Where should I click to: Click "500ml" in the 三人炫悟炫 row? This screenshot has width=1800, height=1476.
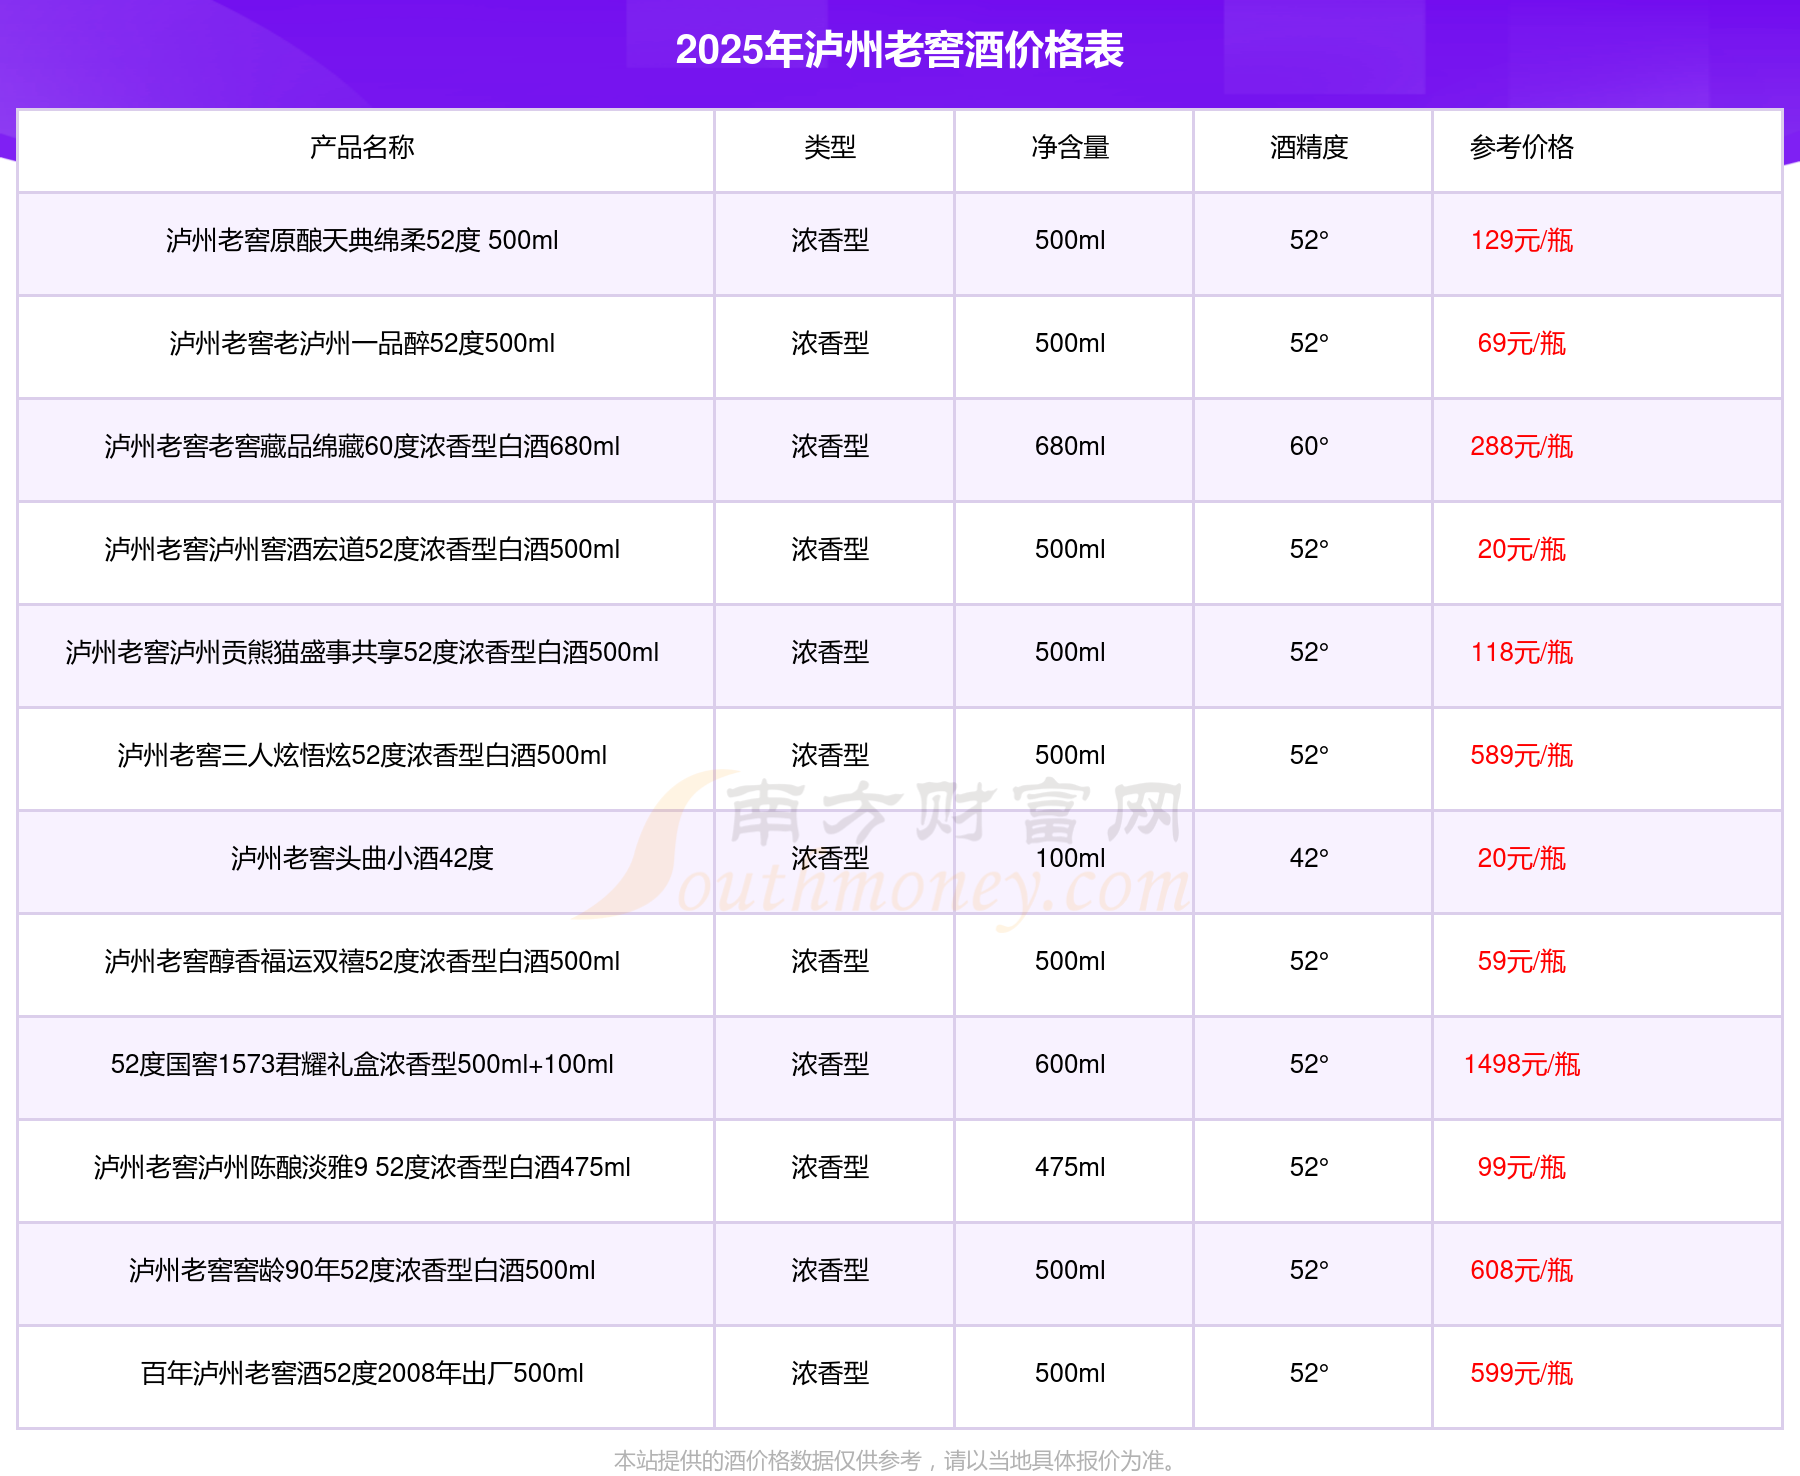pos(1070,755)
